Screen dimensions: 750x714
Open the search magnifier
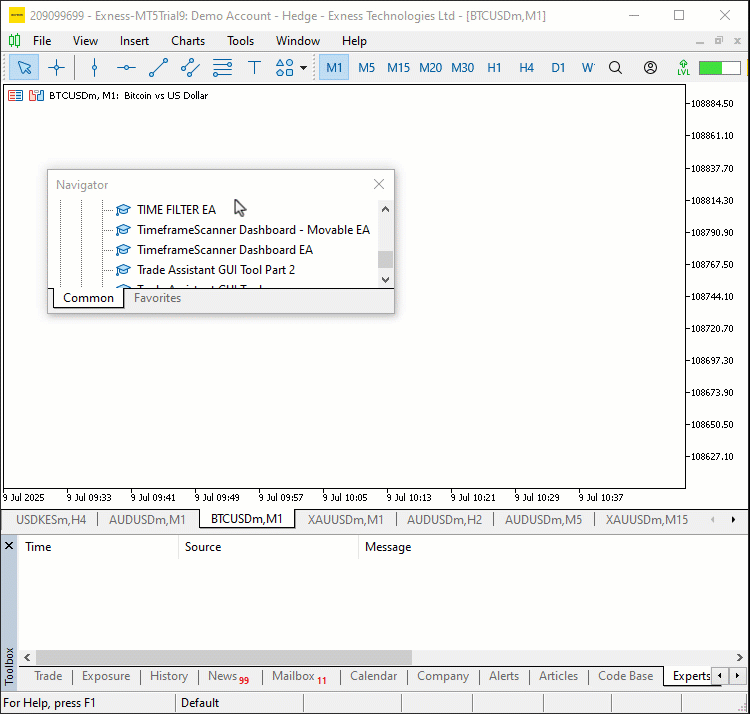click(x=616, y=67)
